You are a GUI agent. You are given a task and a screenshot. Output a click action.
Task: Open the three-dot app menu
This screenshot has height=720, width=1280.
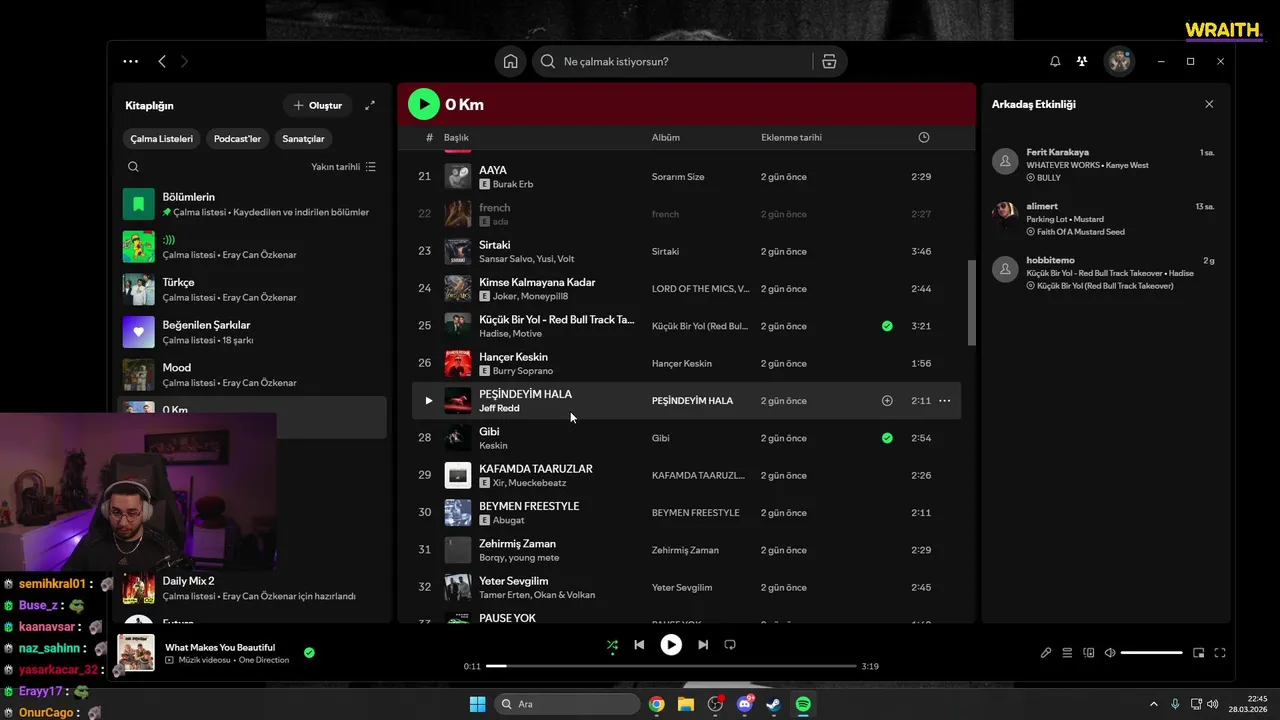(x=131, y=61)
